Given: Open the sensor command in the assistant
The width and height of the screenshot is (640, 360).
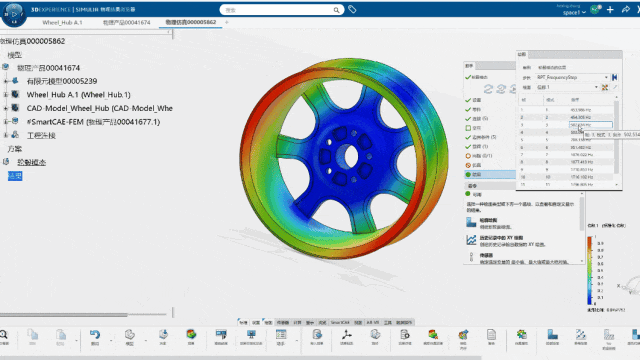Looking at the screenshot, I should point(518,258).
